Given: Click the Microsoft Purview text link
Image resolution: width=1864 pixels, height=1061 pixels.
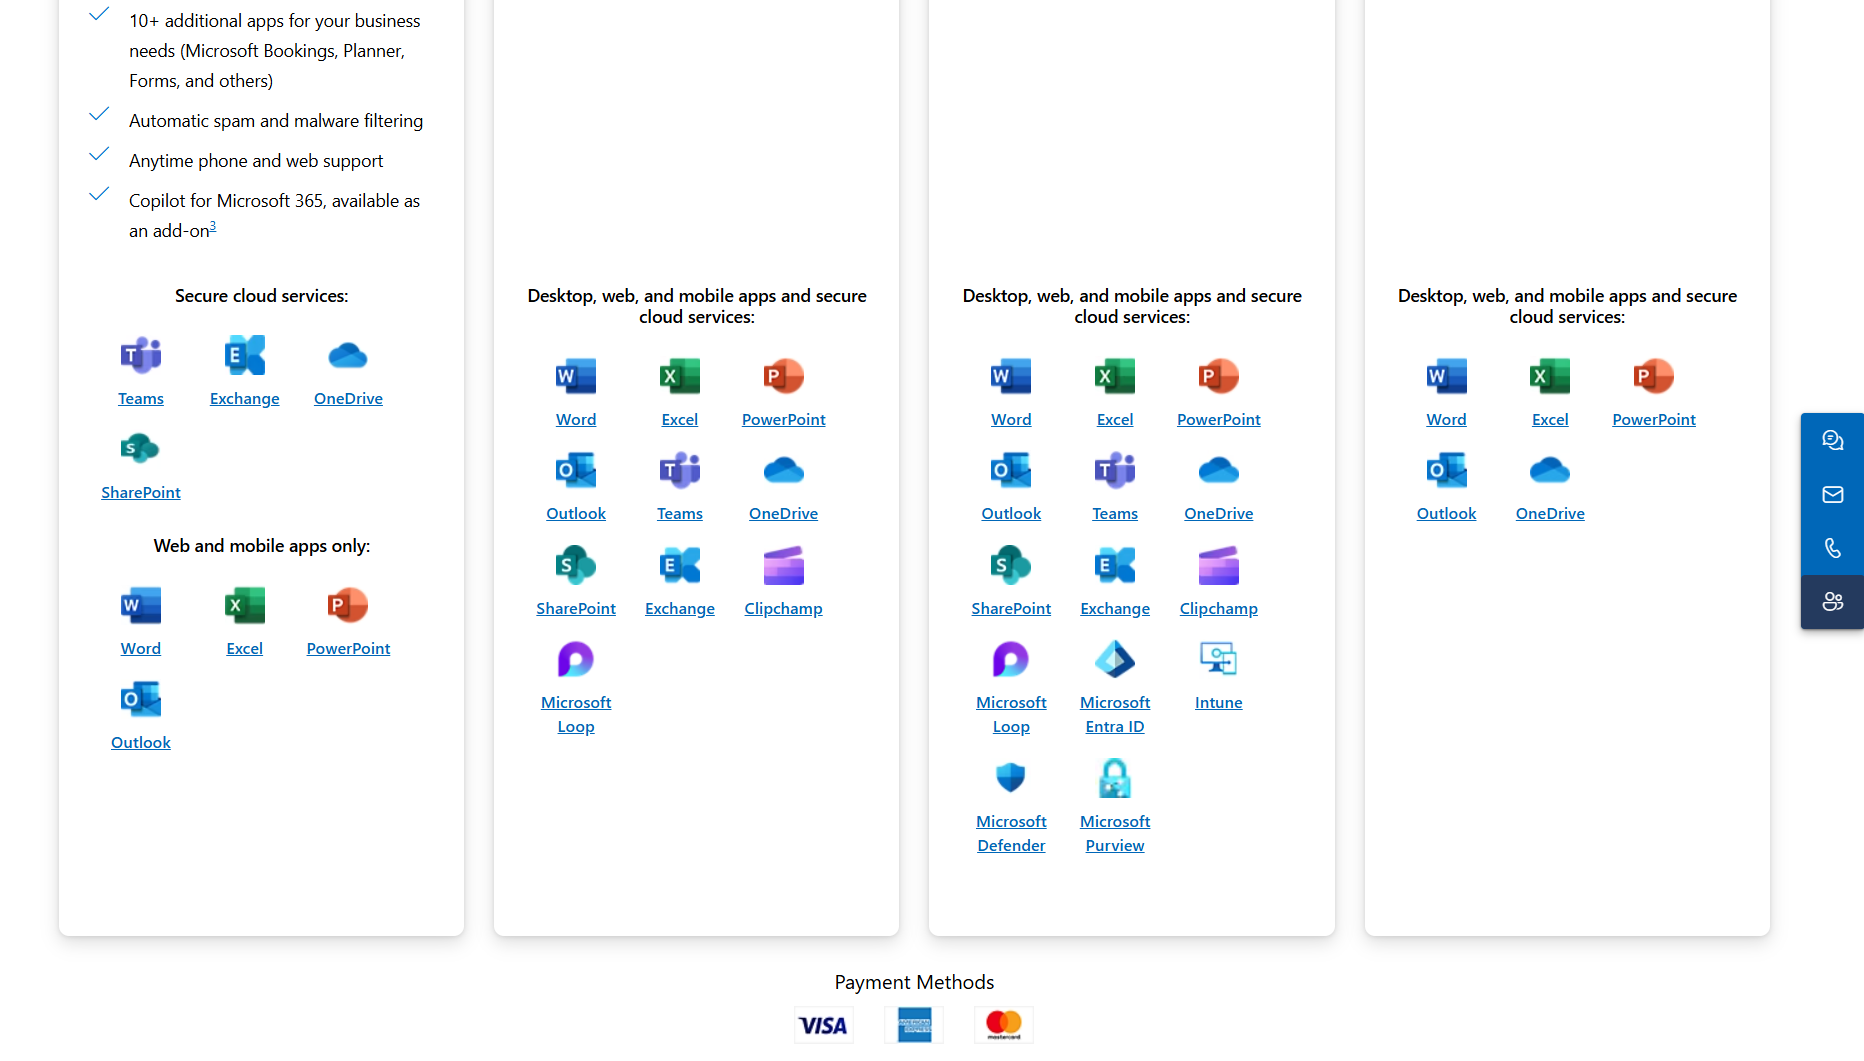Looking at the screenshot, I should pos(1114,833).
